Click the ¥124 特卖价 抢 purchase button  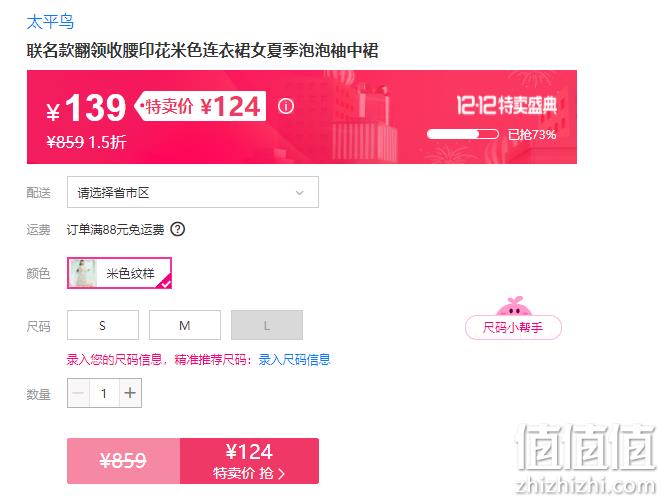point(249,461)
